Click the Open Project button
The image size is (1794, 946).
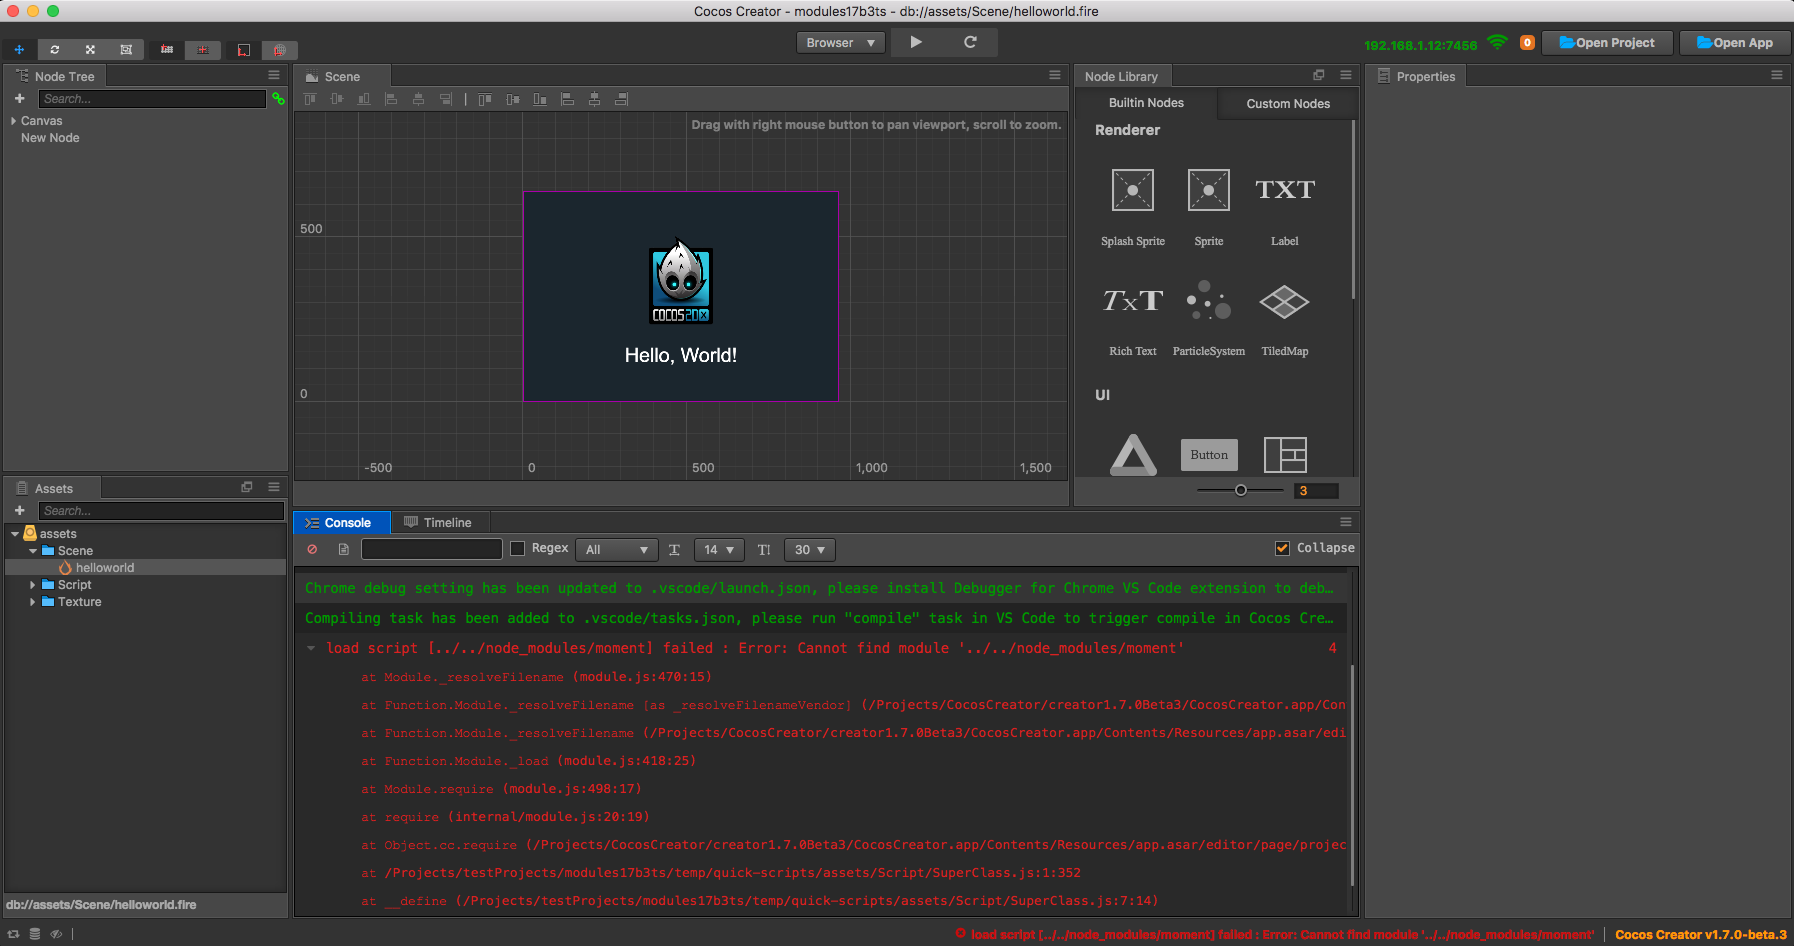(1607, 43)
